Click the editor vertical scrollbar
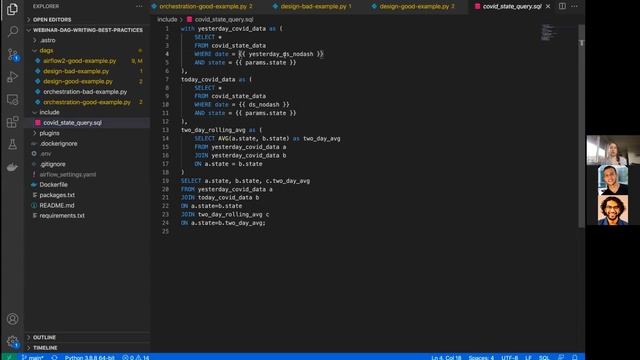This screenshot has height=360, width=640. (581, 126)
